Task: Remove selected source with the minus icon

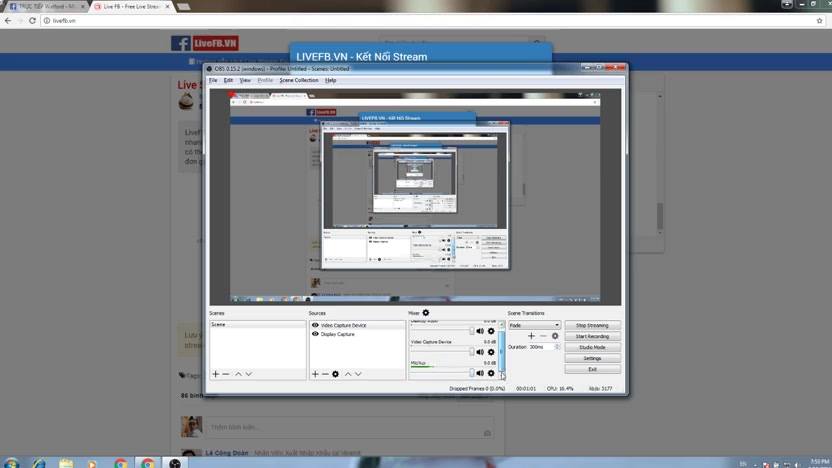Action: 325,374
